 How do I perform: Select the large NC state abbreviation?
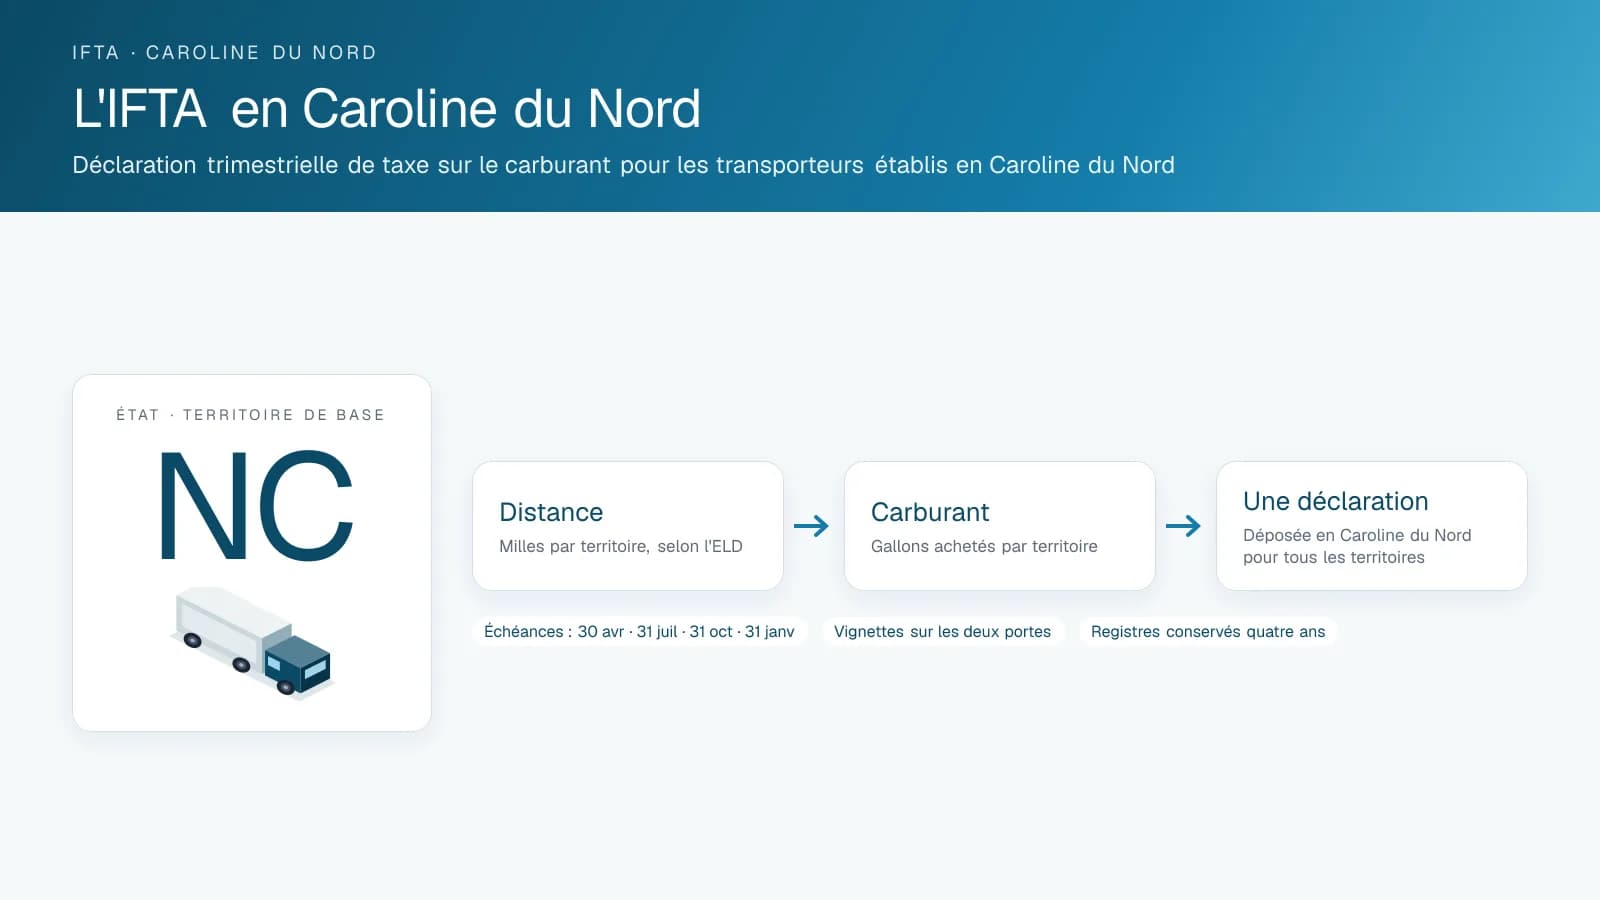pyautogui.click(x=256, y=506)
